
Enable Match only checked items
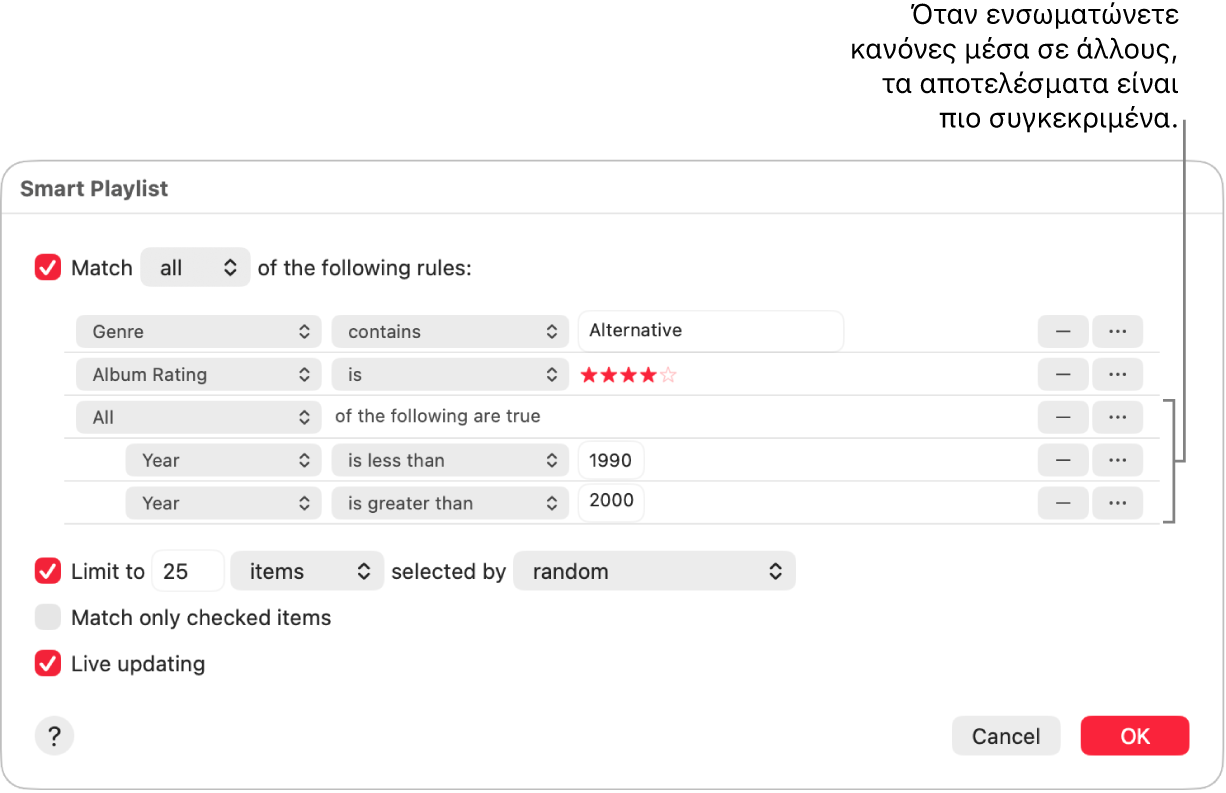coord(48,618)
